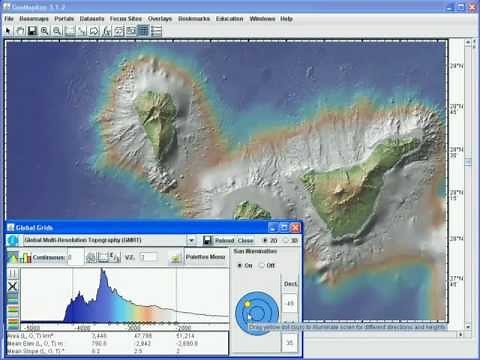The image size is (480, 360).
Task: Choose the zoom in magnifier tool
Action: click(45, 31)
